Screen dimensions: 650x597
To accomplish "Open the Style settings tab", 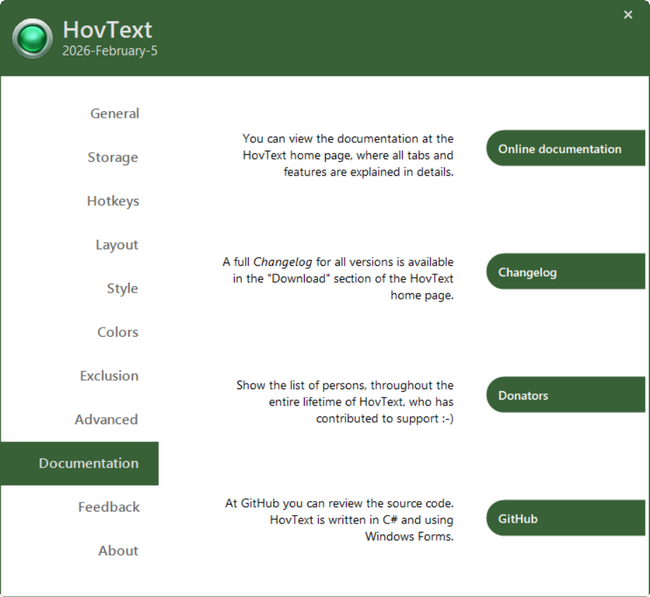I will tap(122, 289).
